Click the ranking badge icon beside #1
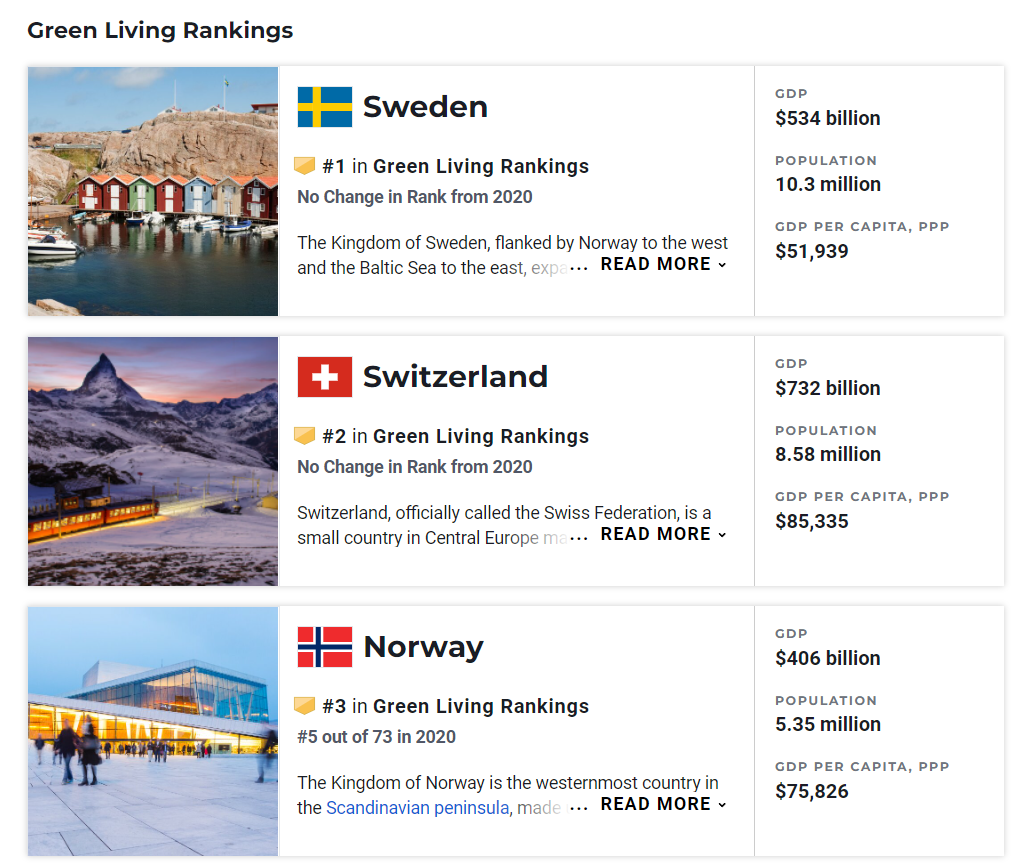Screen dimensions: 1017x867 305,166
